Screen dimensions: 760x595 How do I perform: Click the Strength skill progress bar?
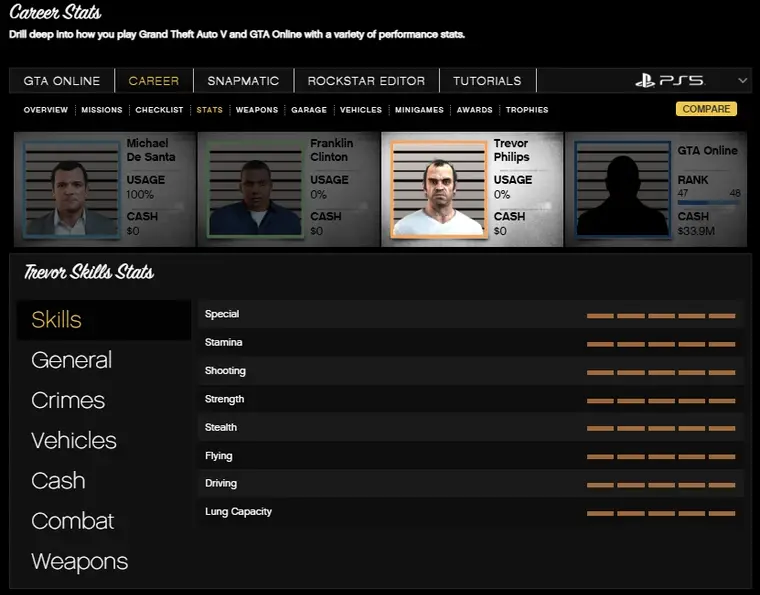click(661, 401)
